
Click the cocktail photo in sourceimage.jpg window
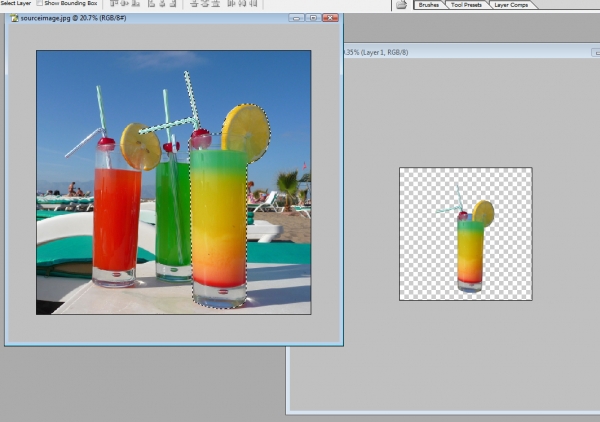(174, 182)
